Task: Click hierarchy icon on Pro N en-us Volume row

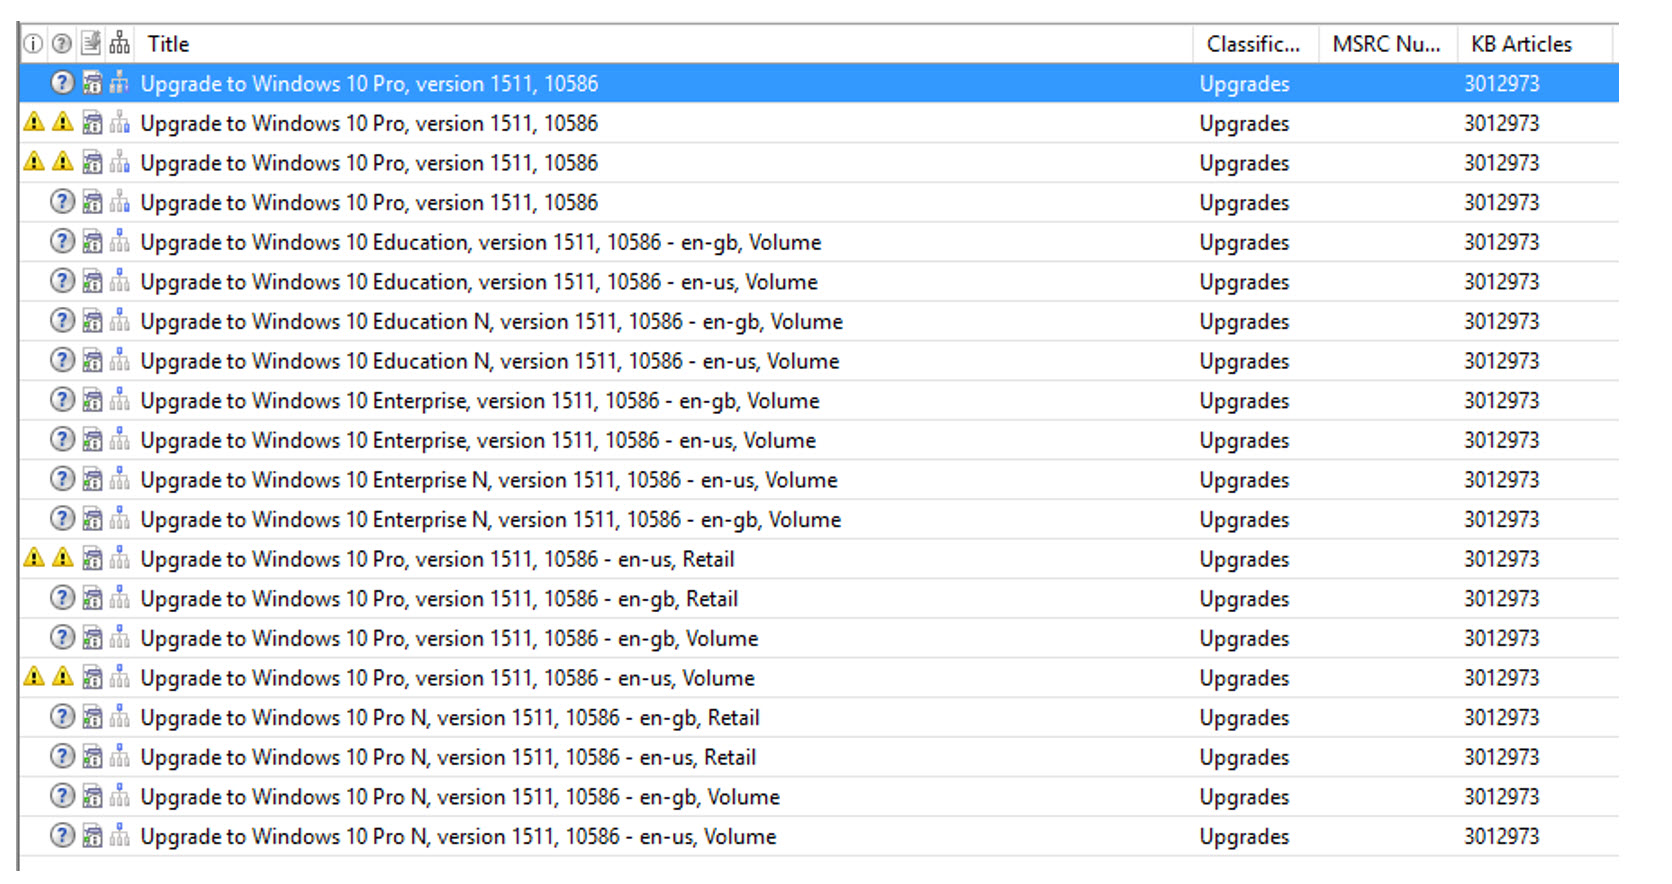Action: click(x=120, y=836)
